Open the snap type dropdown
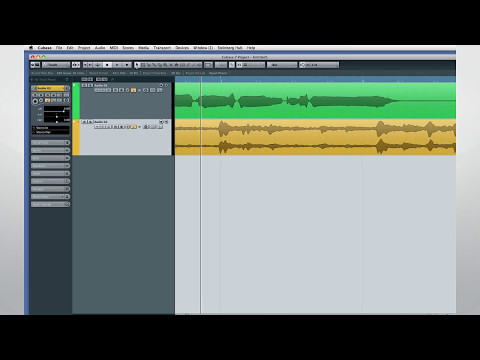 [x=251, y=65]
